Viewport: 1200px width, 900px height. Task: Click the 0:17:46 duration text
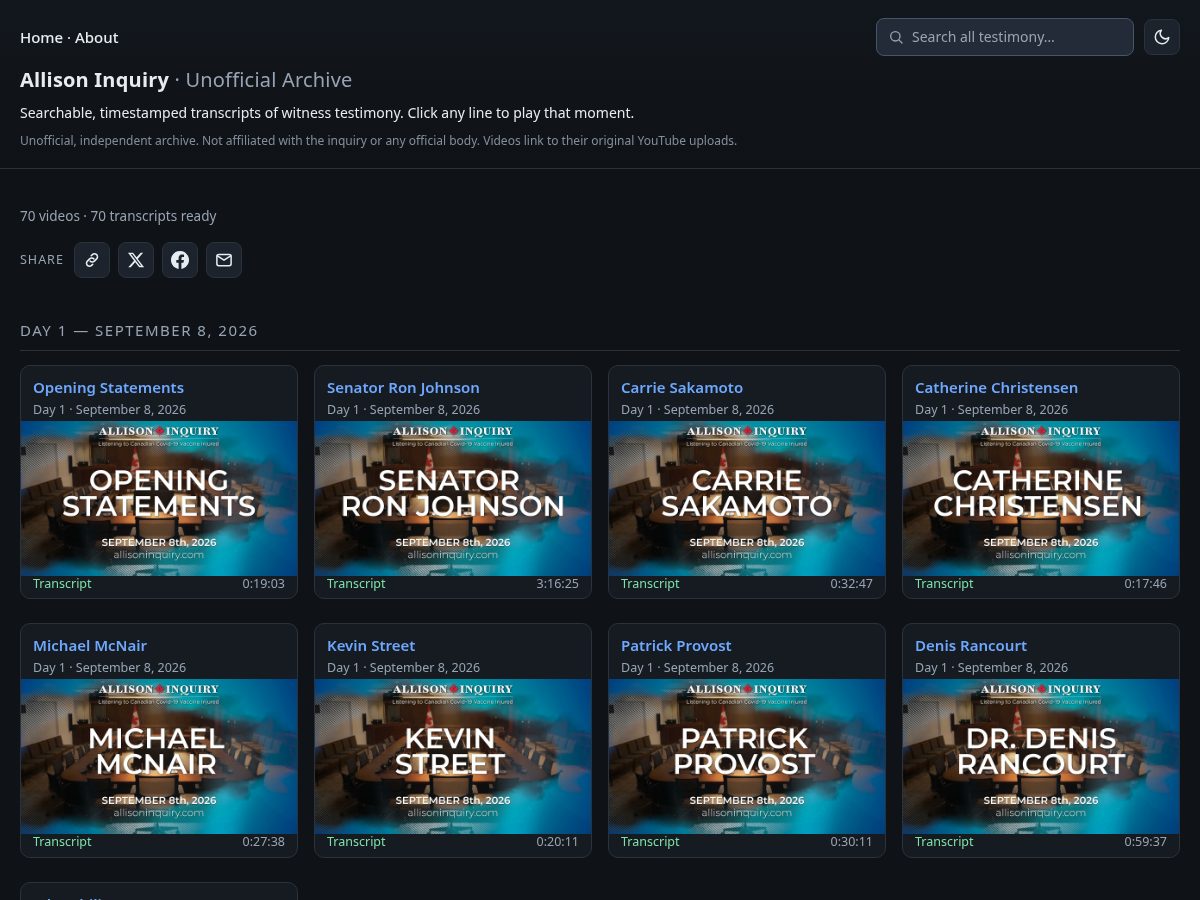[1145, 584]
